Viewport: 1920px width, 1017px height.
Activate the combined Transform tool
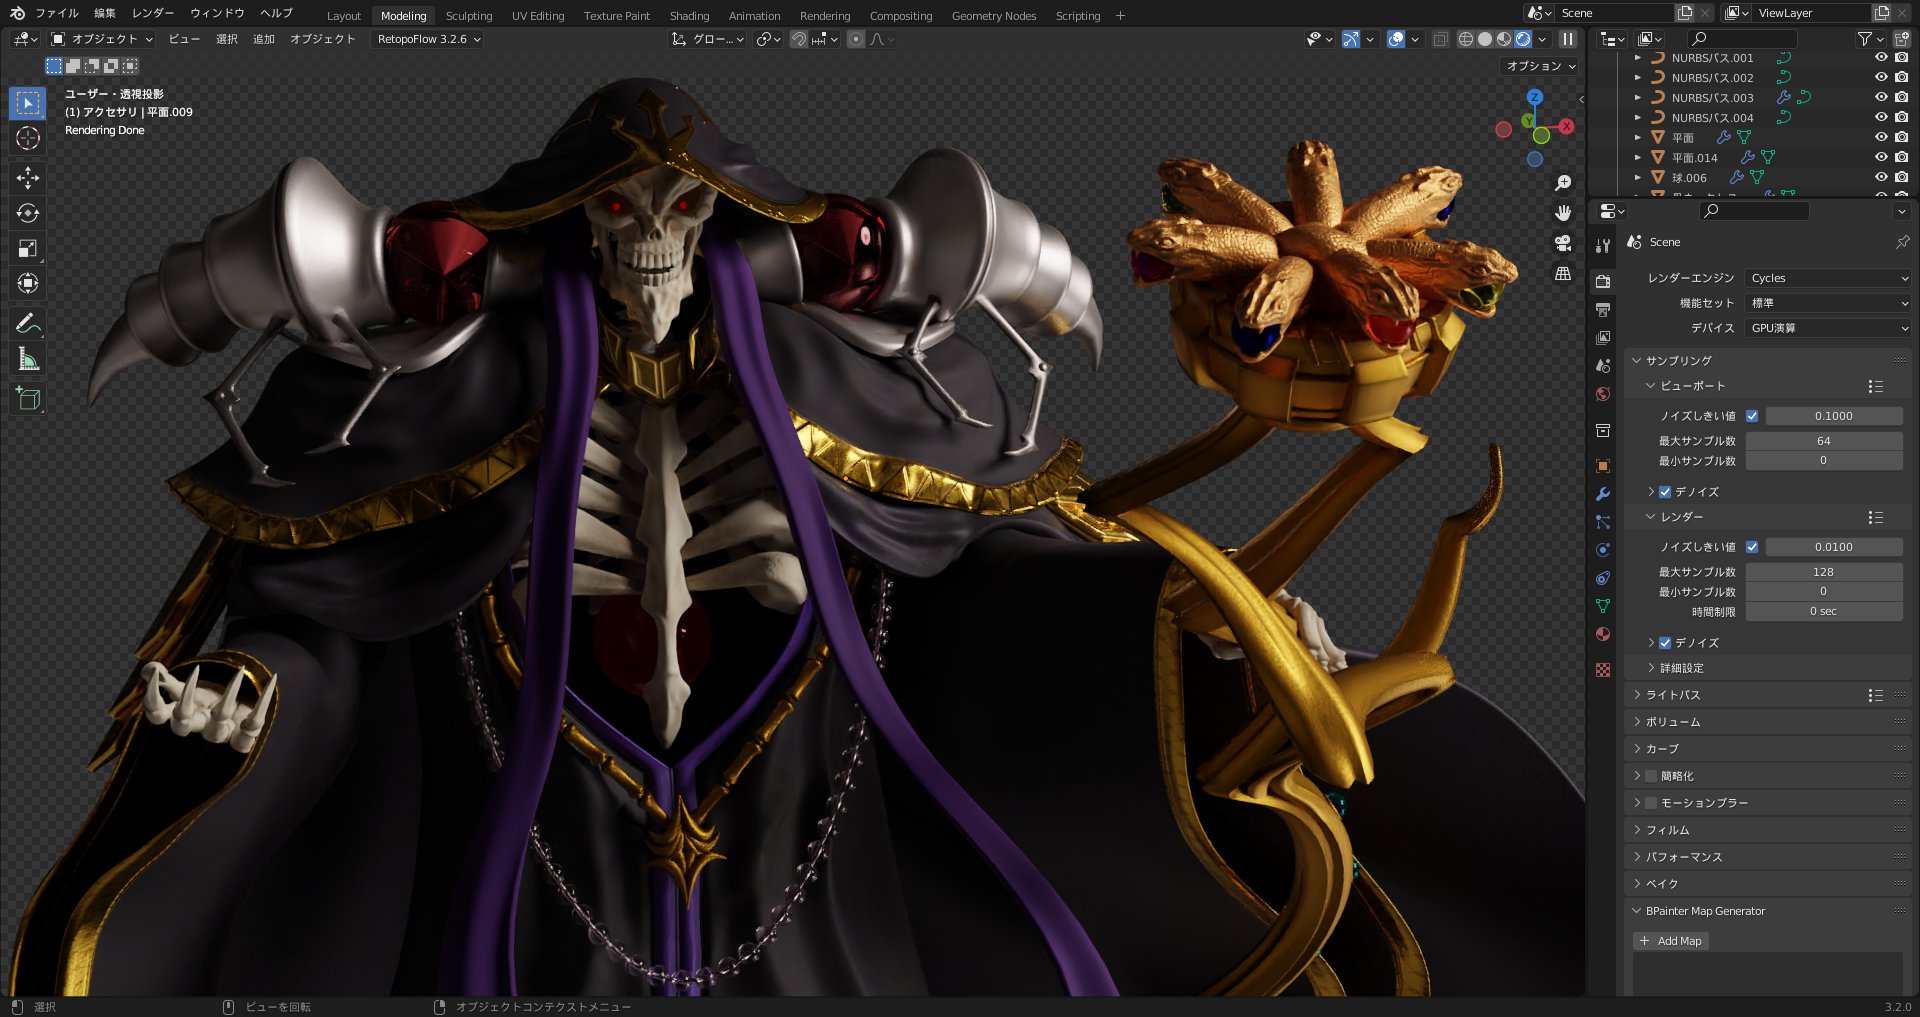coord(28,283)
